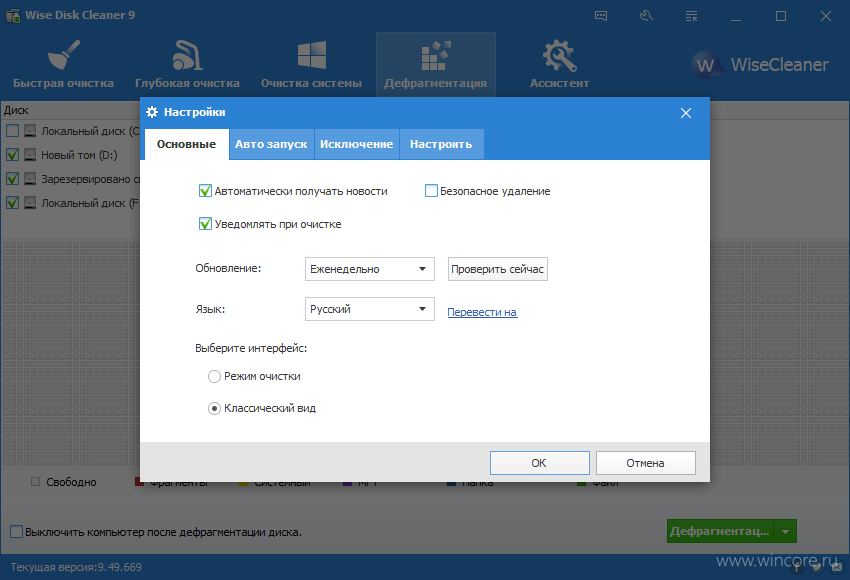Click the Диск column header
This screenshot has width=850, height=580.
(x=16, y=110)
